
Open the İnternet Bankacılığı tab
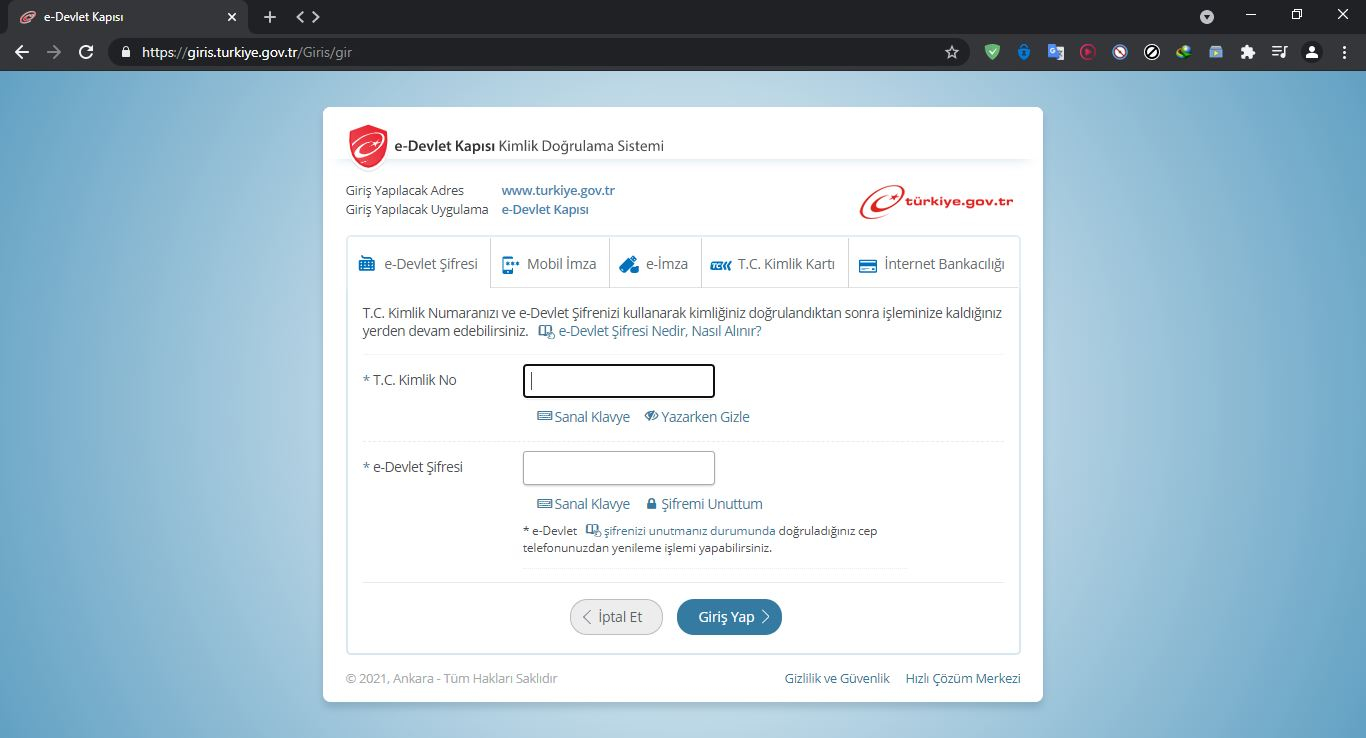(932, 265)
